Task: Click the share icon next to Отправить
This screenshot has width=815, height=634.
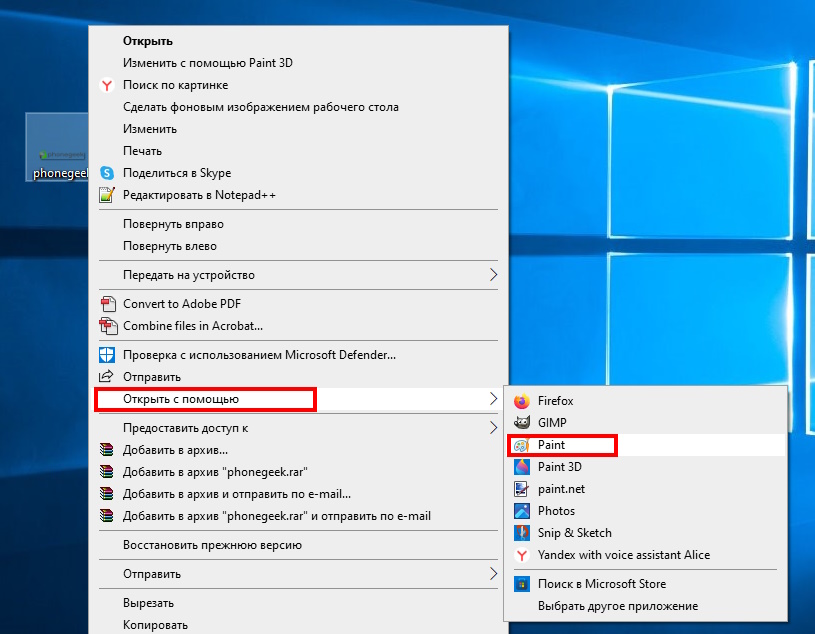Action: click(106, 376)
